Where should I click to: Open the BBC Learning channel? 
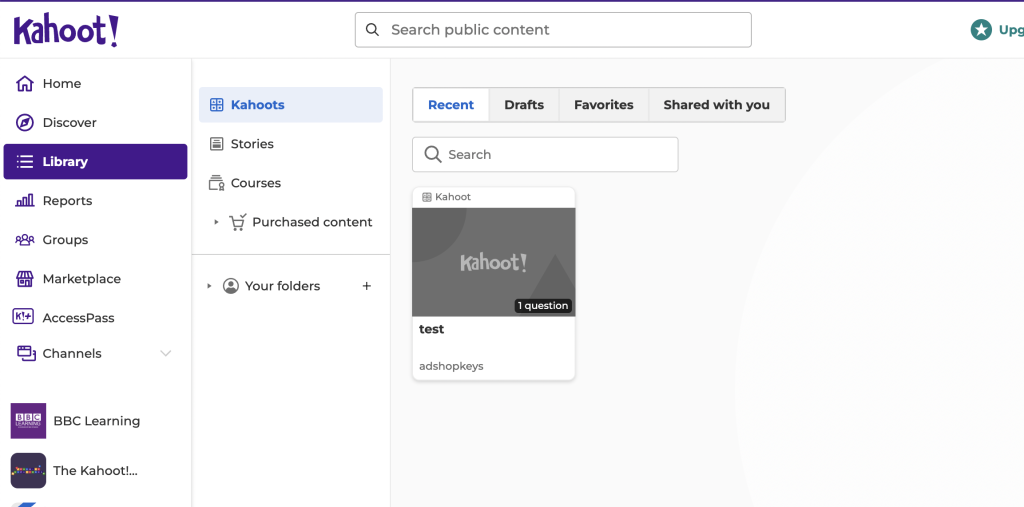[96, 421]
